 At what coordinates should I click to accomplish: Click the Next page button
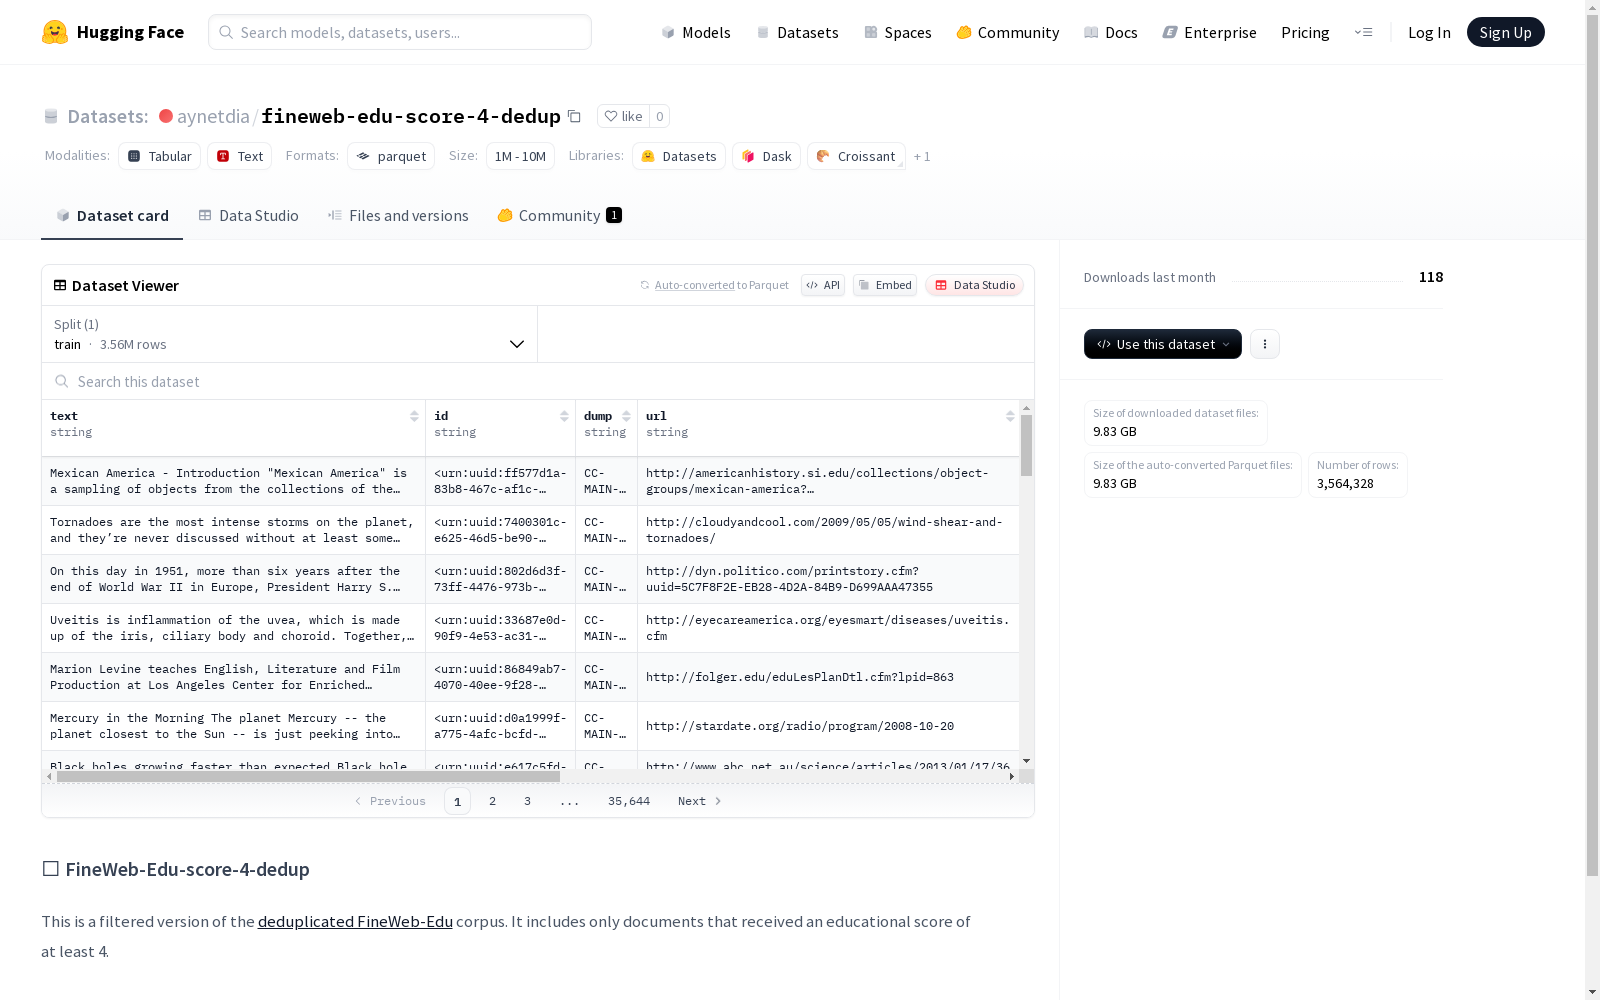click(699, 801)
